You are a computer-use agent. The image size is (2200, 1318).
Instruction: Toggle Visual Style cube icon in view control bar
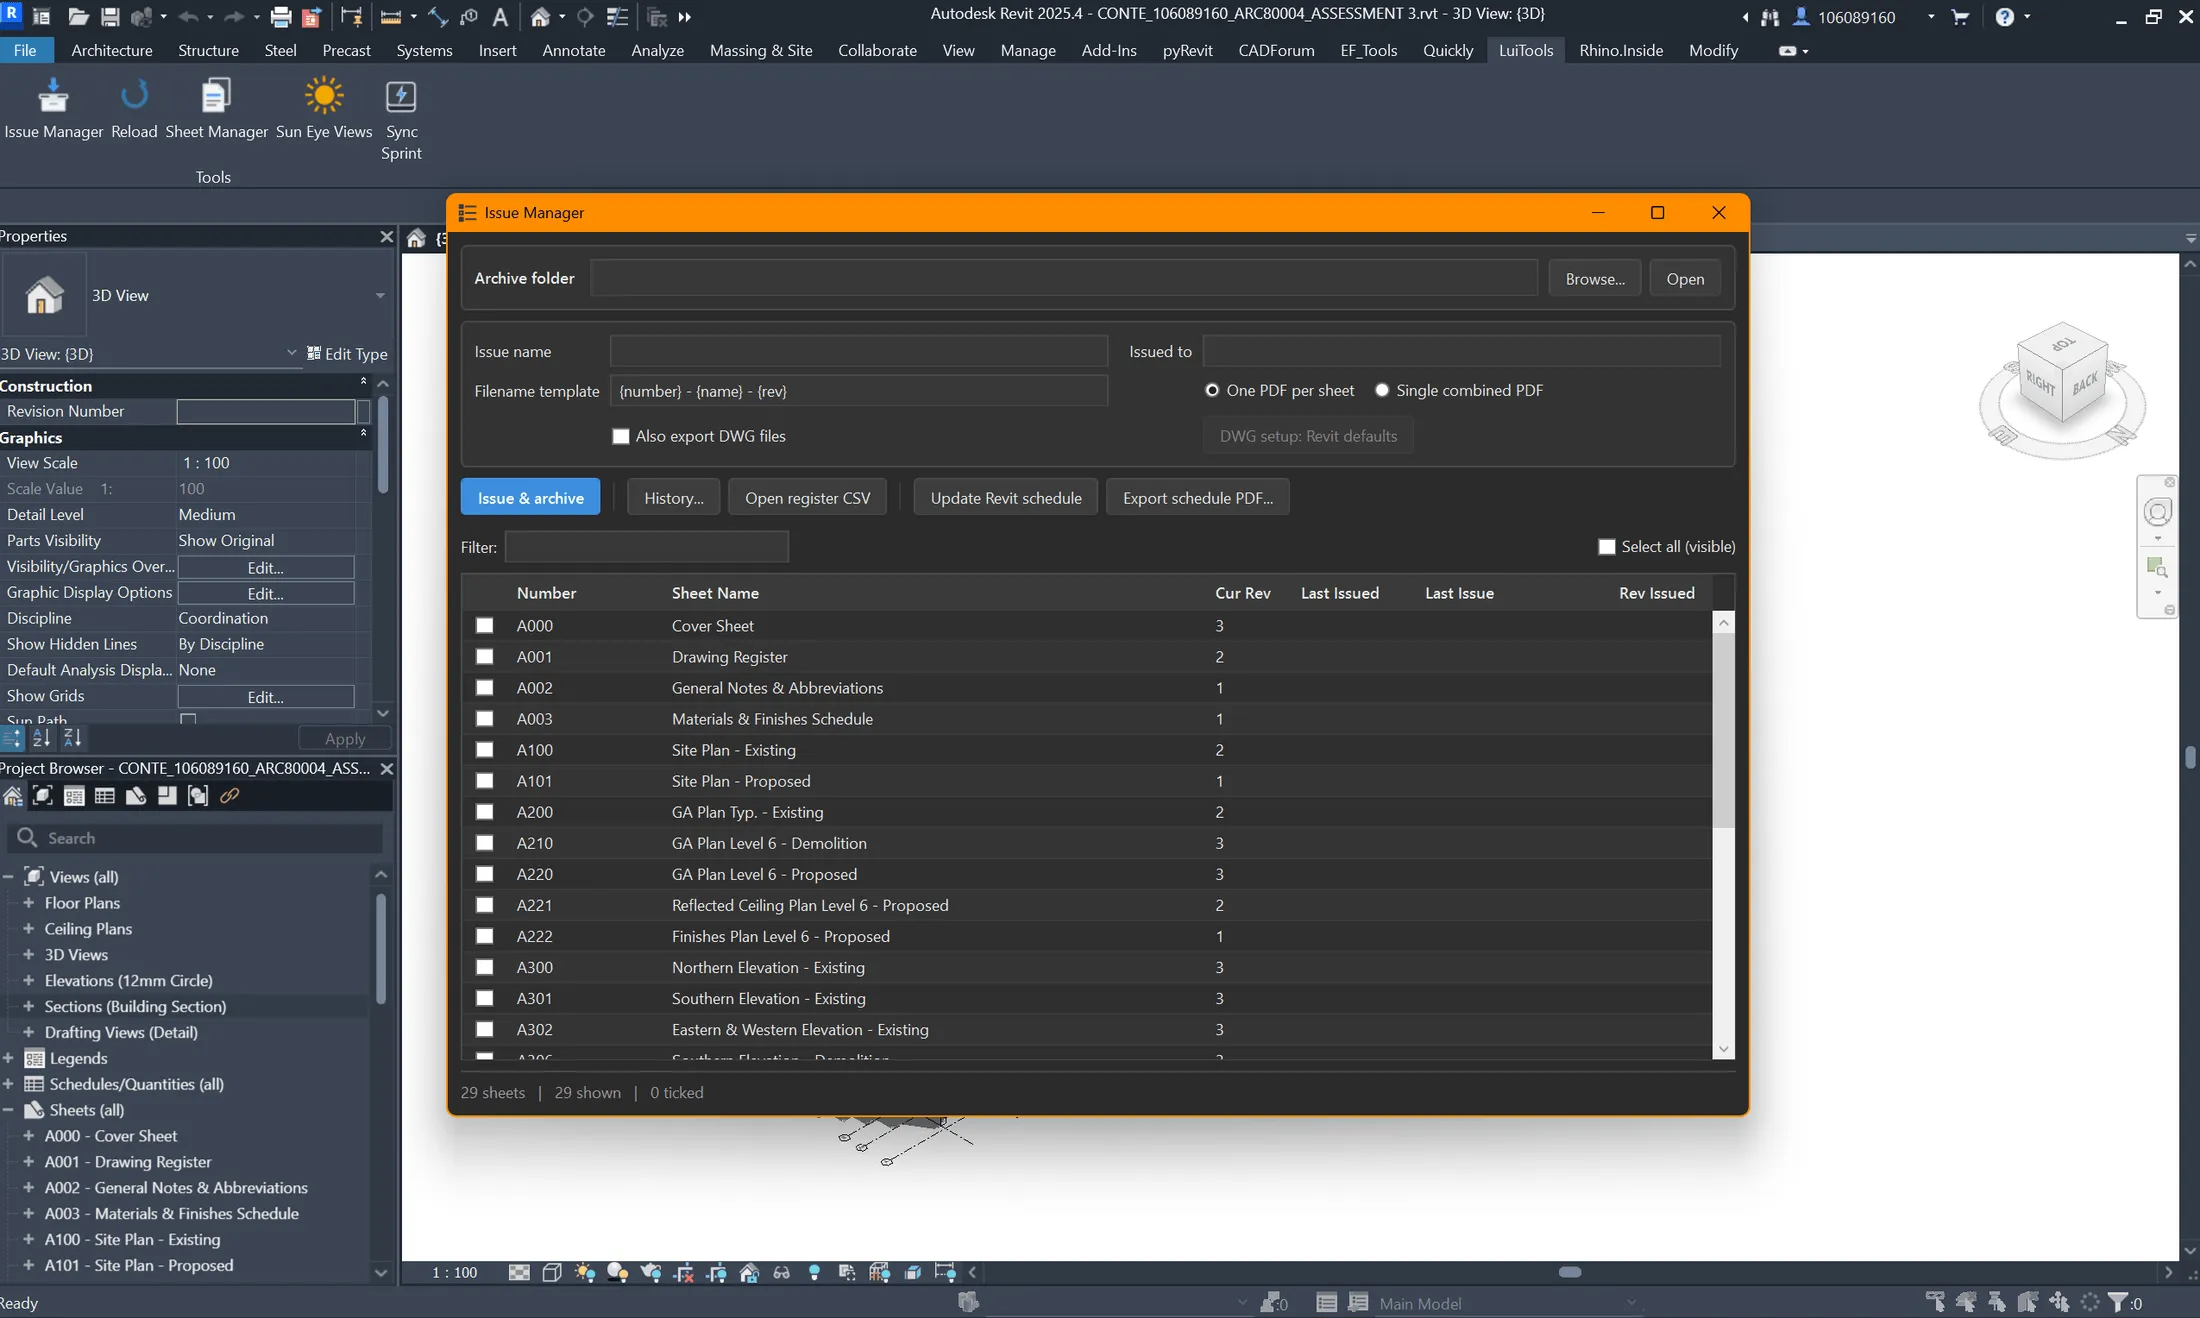coord(552,1272)
